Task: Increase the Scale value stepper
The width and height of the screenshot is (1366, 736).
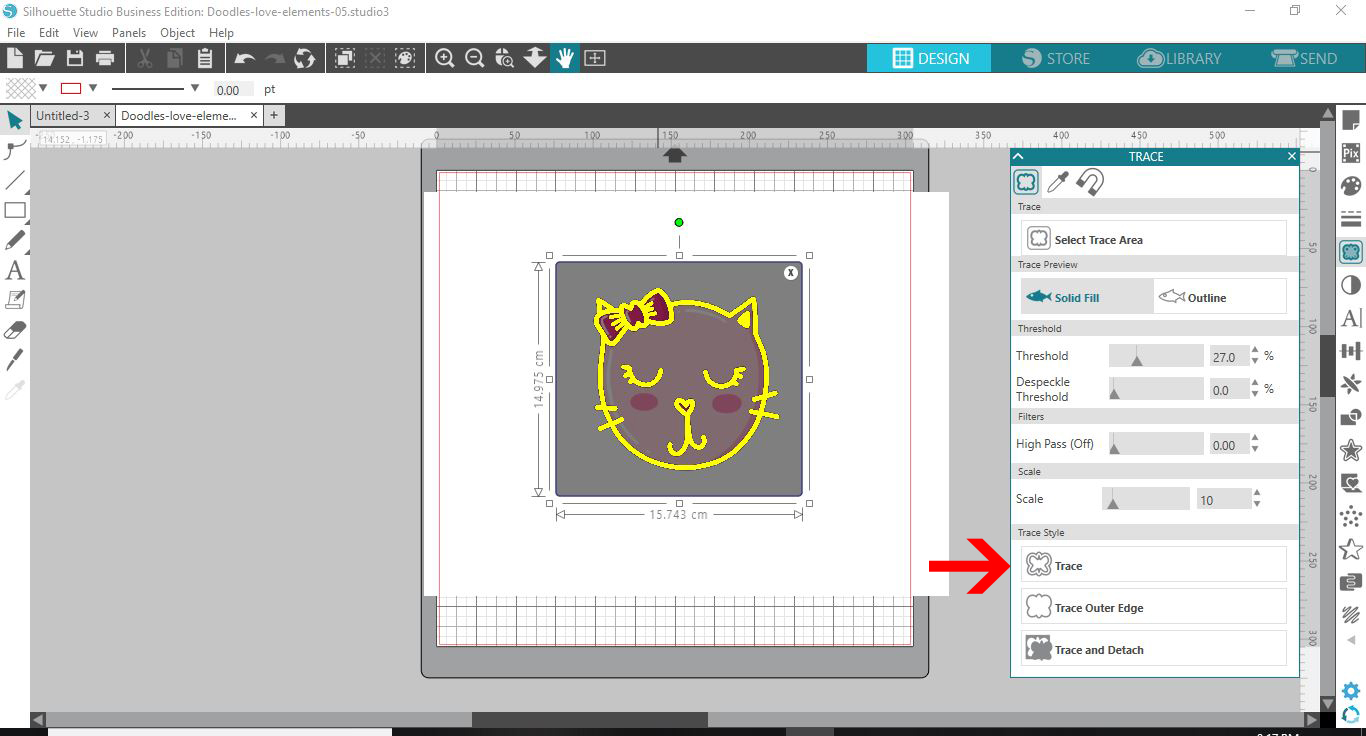Action: (1257, 492)
